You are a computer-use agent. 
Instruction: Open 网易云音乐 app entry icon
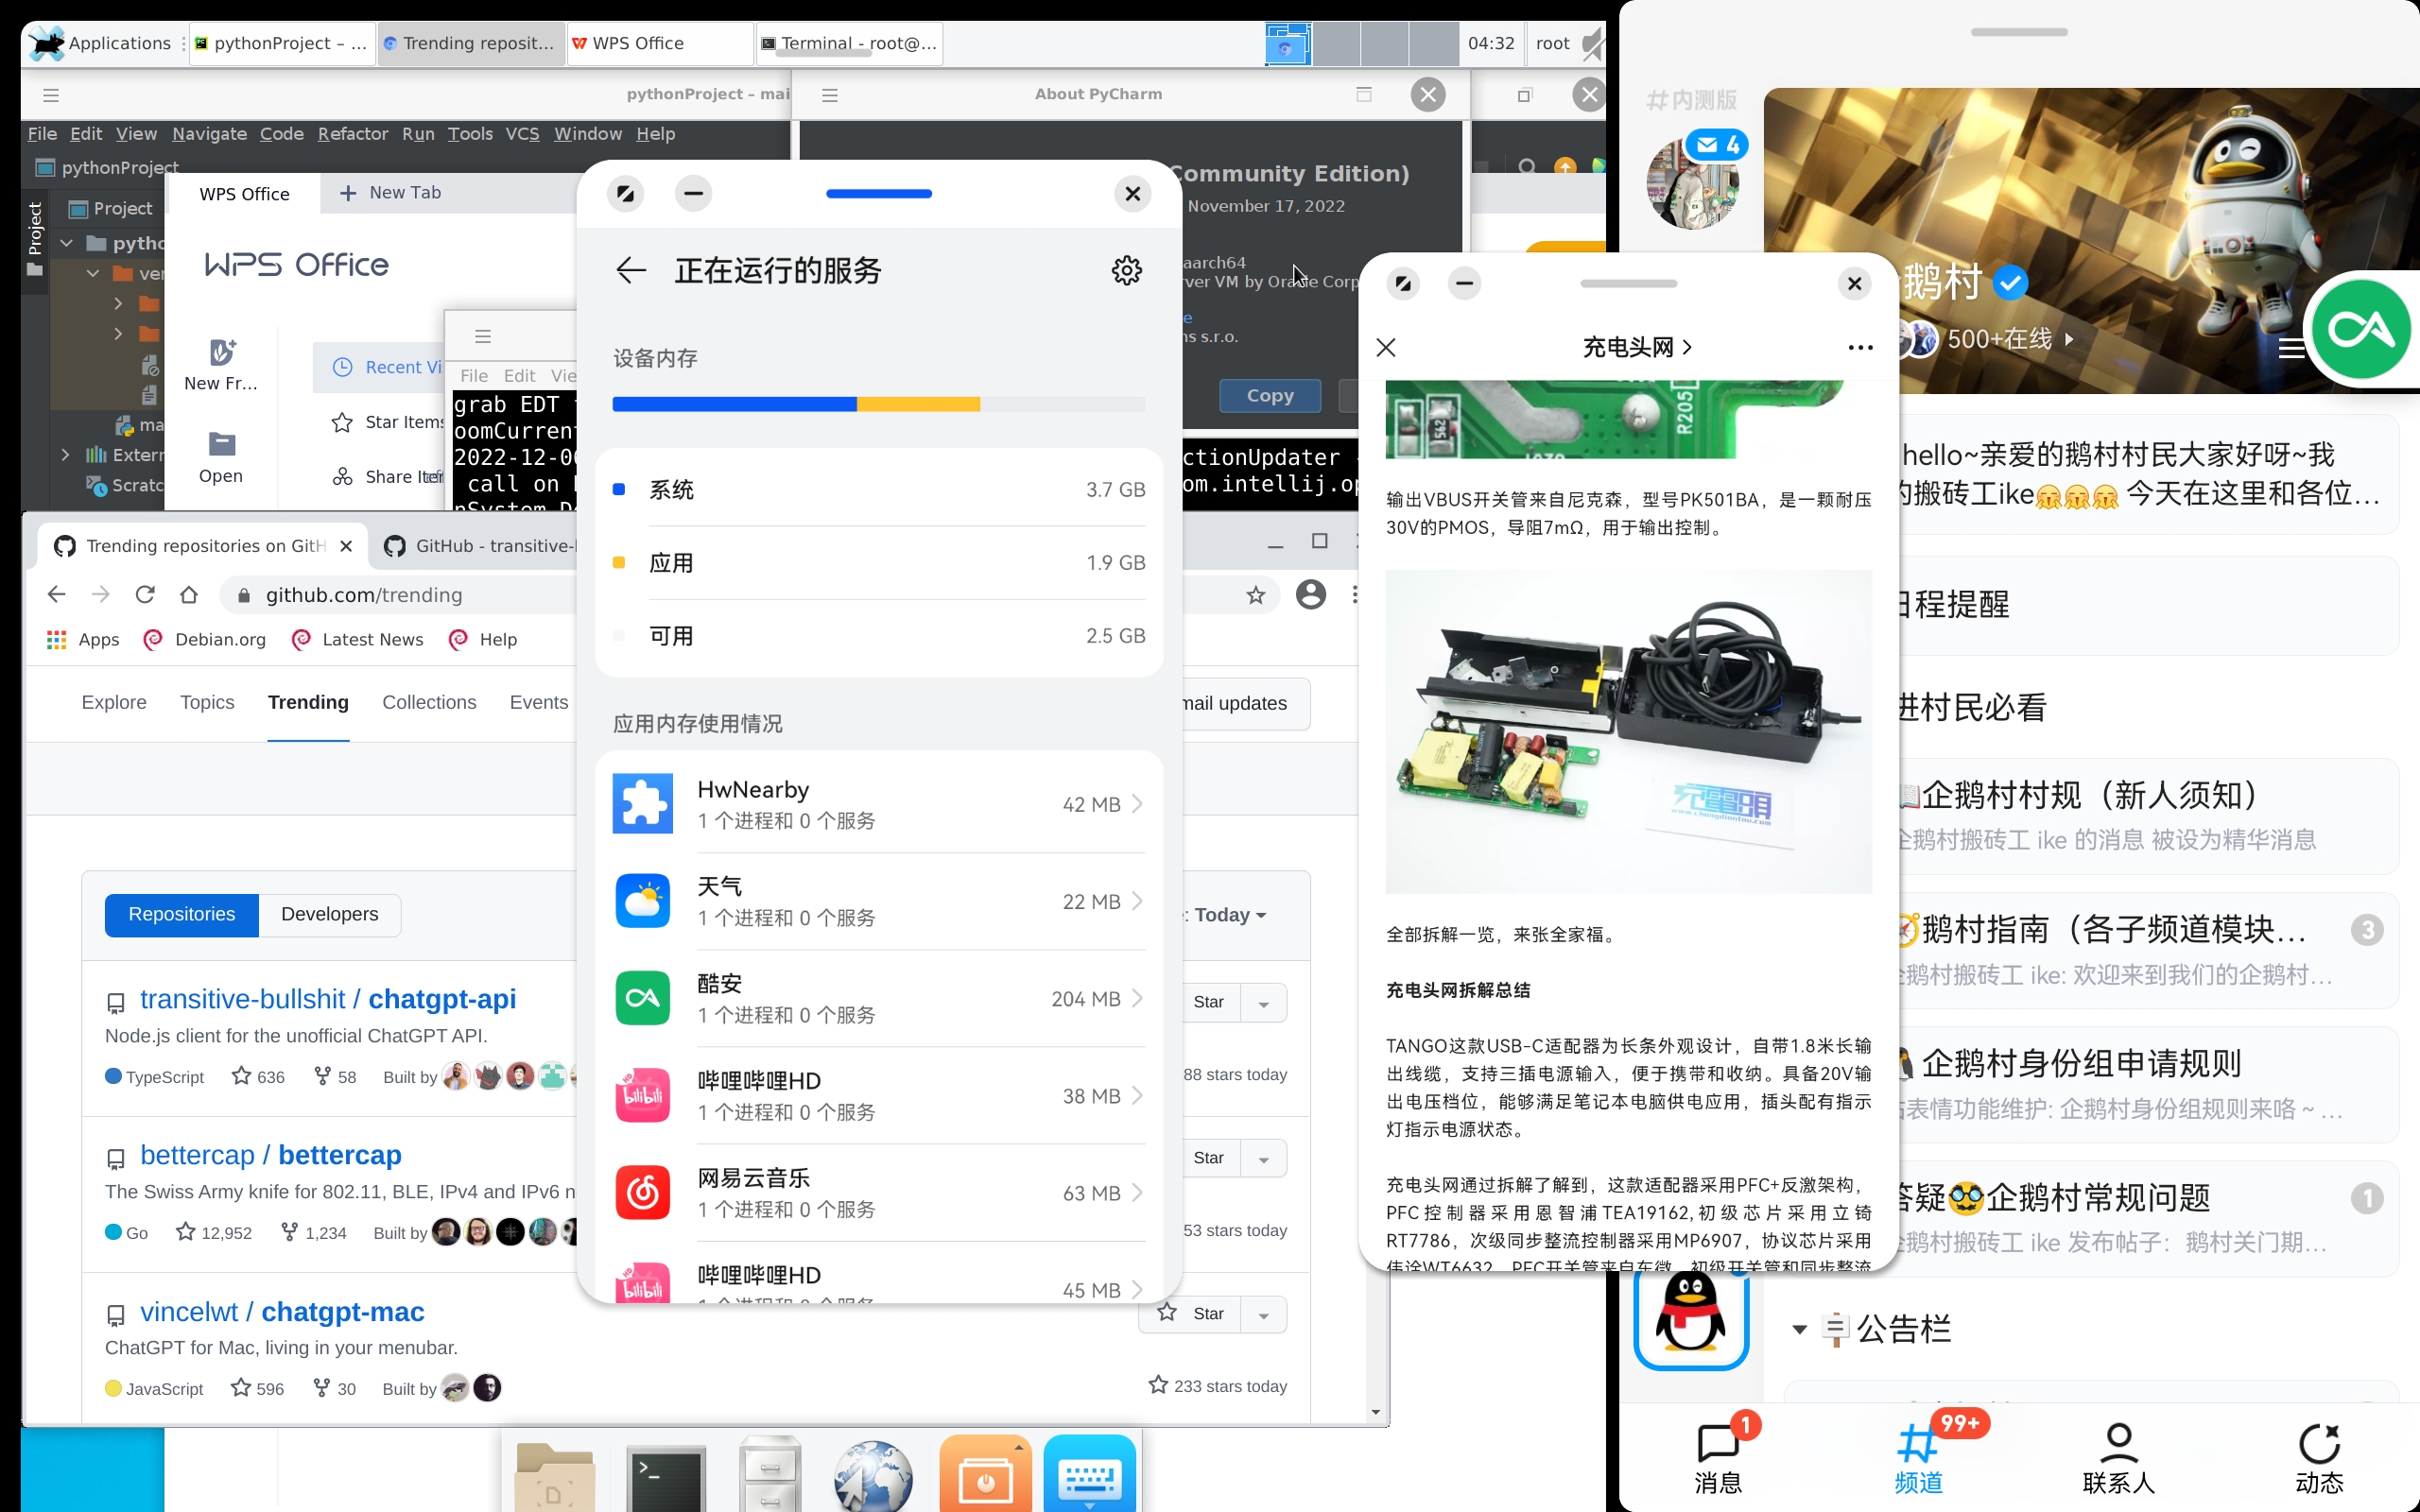[642, 1192]
